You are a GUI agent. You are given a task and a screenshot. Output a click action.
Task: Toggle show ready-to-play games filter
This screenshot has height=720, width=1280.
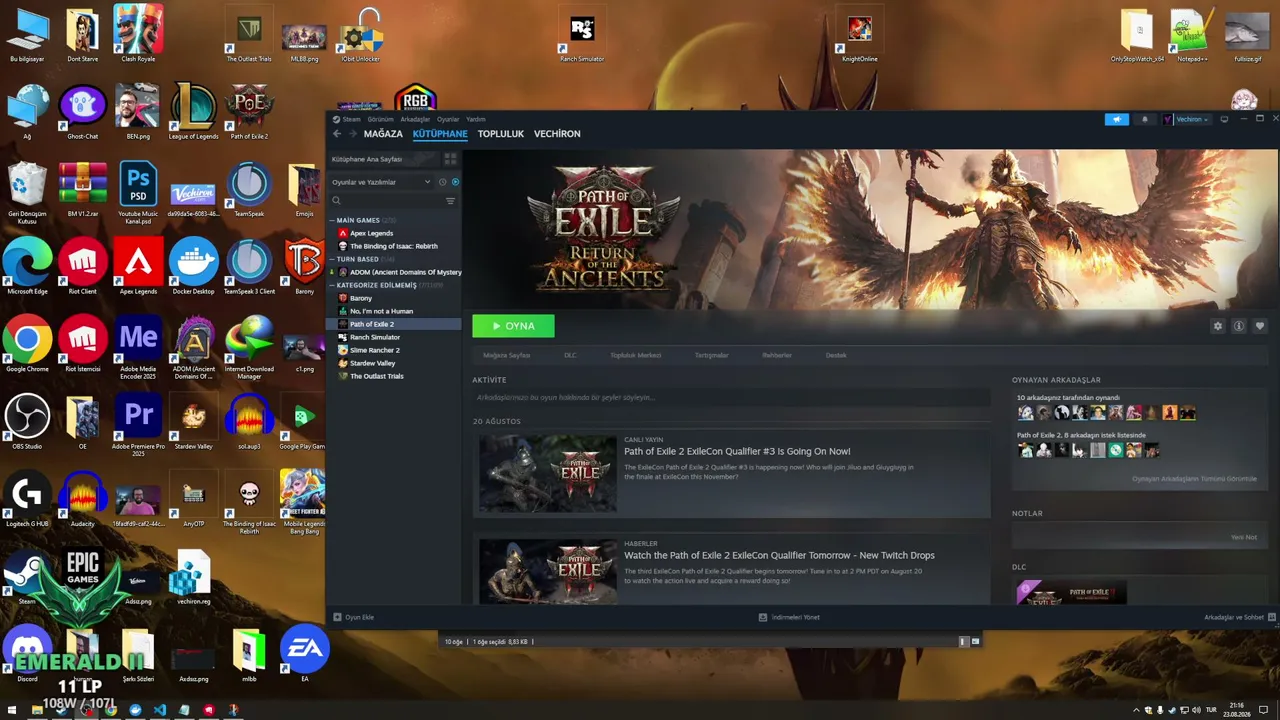(455, 182)
